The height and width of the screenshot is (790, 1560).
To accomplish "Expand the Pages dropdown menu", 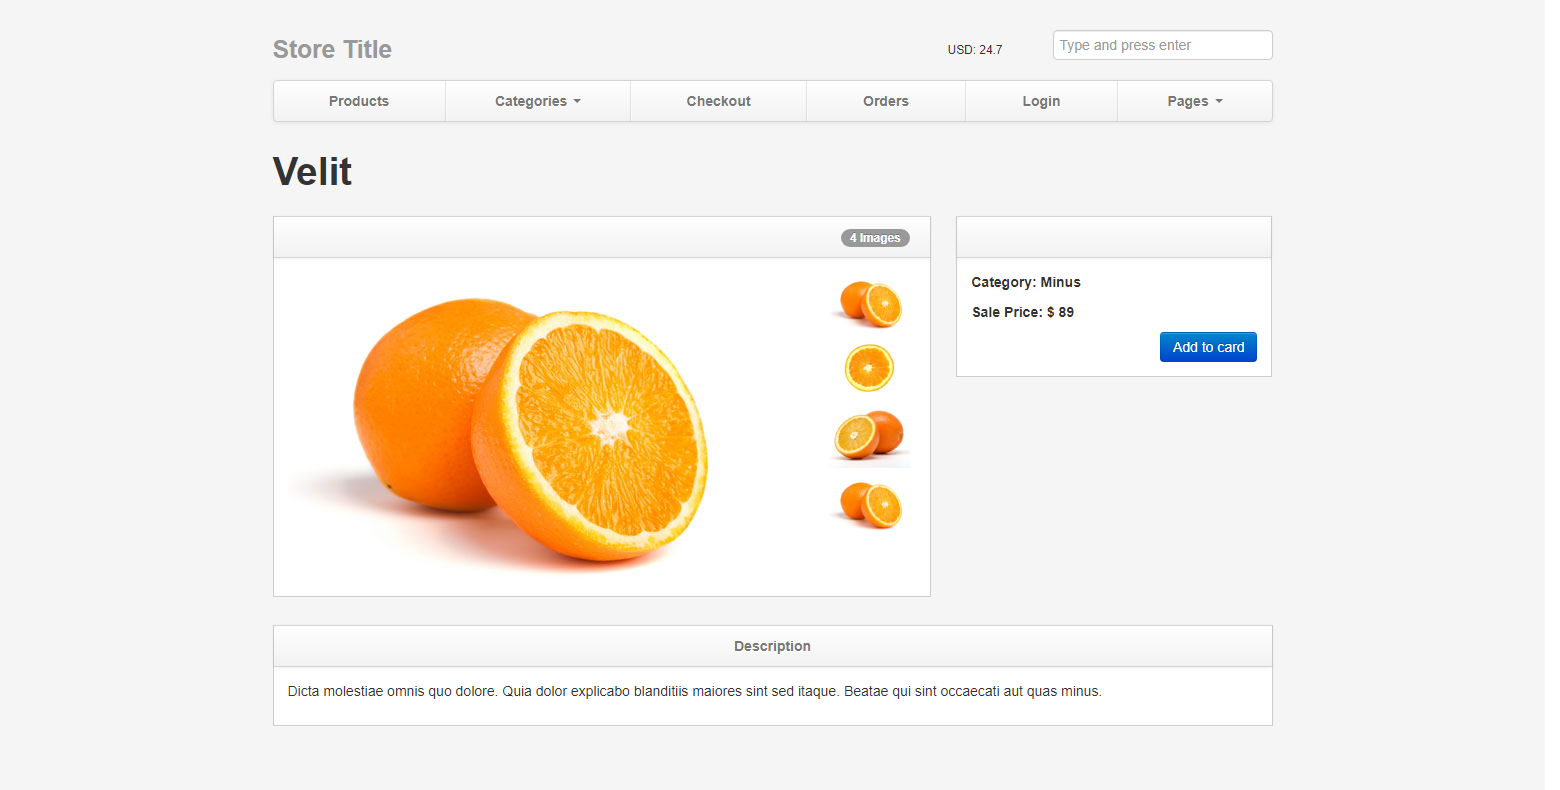I will [x=1194, y=101].
